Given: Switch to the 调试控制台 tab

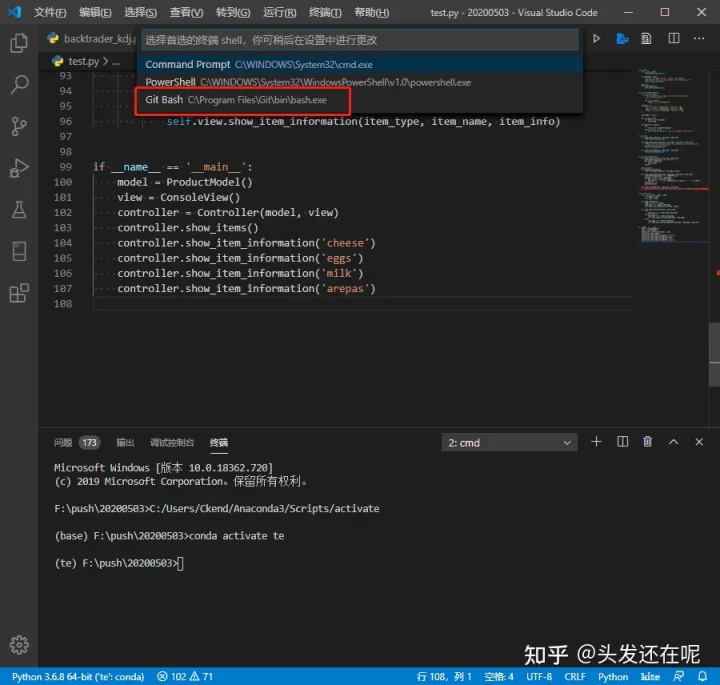Looking at the screenshot, I should (172, 442).
